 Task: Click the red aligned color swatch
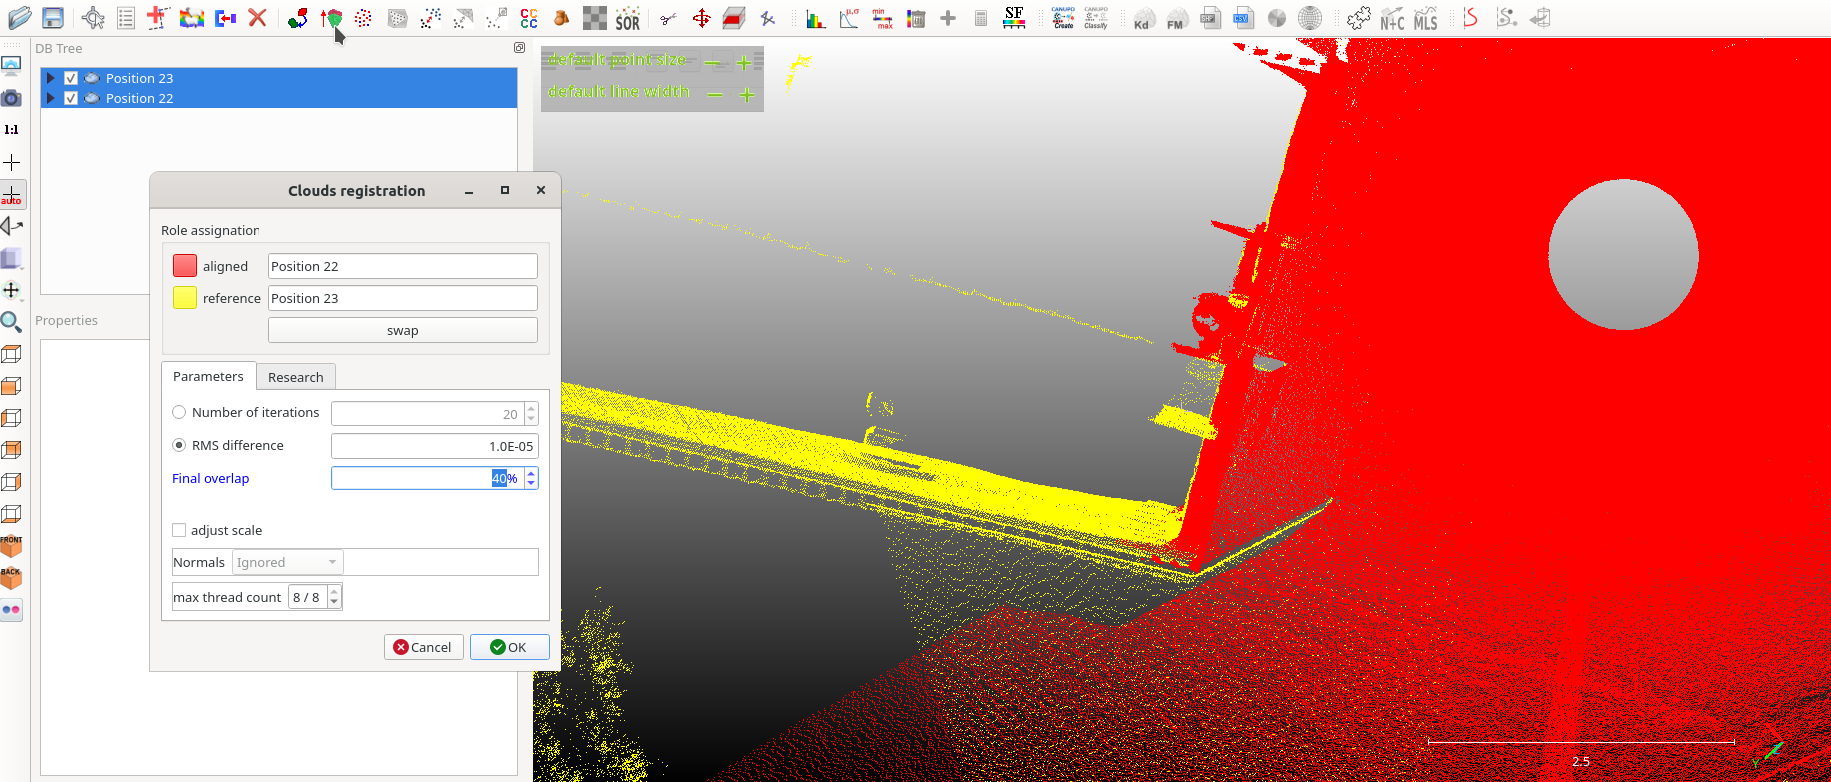pos(185,265)
